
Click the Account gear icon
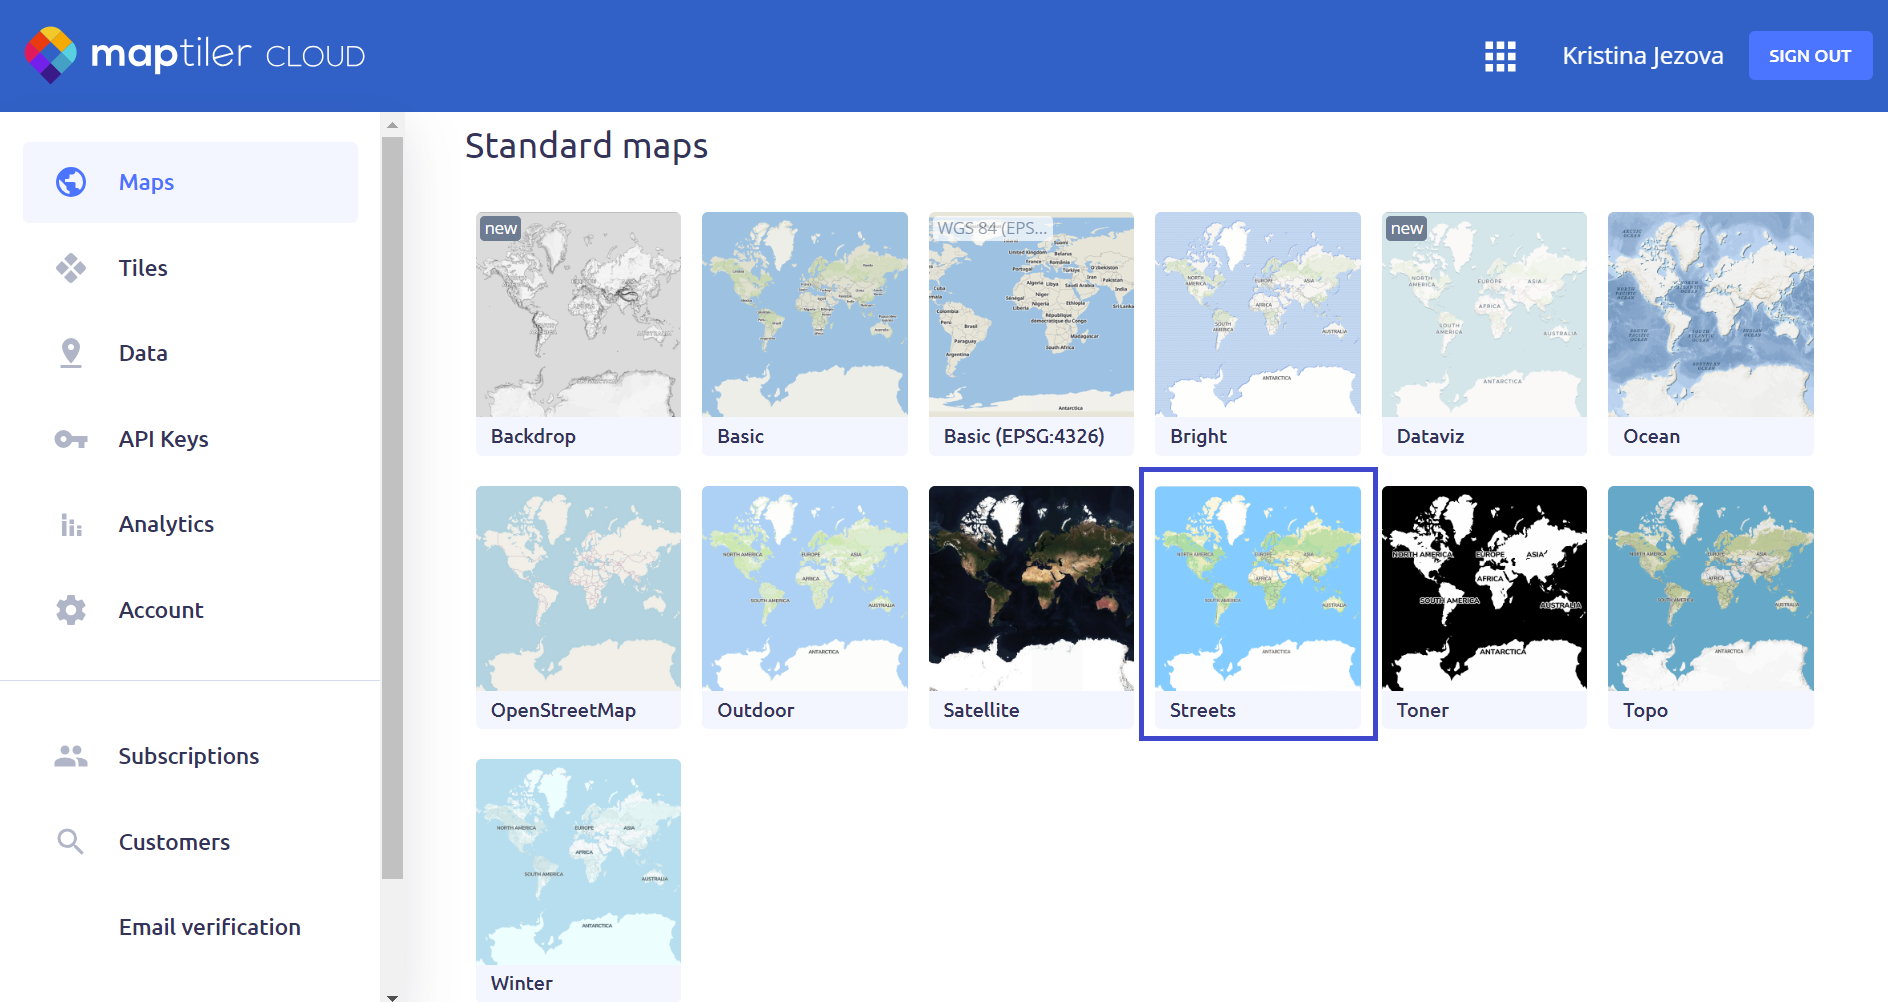(71, 610)
